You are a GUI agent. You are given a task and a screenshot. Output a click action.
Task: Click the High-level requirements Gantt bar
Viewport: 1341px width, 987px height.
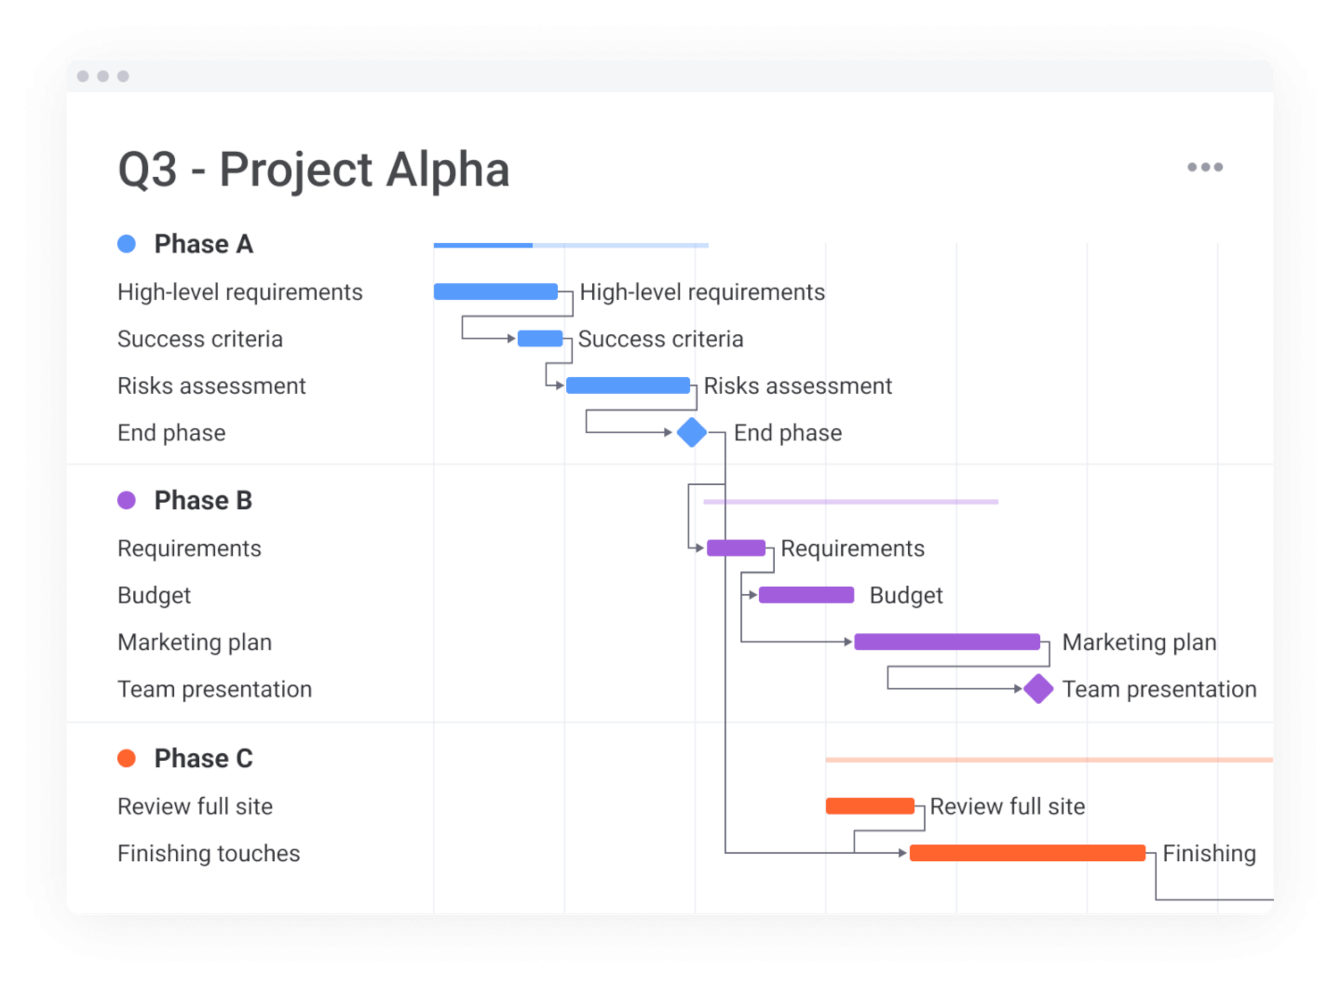point(495,292)
